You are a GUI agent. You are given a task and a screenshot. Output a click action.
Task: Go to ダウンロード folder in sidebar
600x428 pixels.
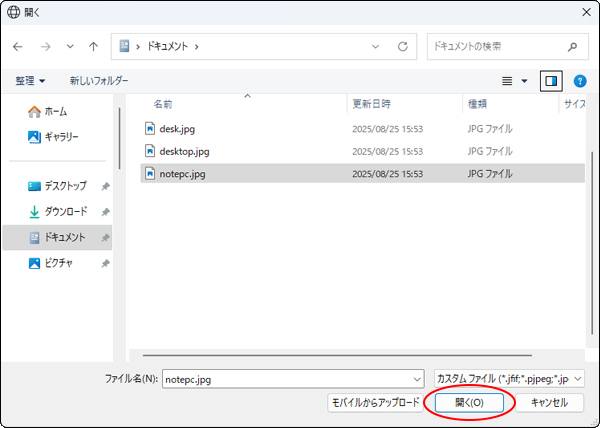pos(65,212)
